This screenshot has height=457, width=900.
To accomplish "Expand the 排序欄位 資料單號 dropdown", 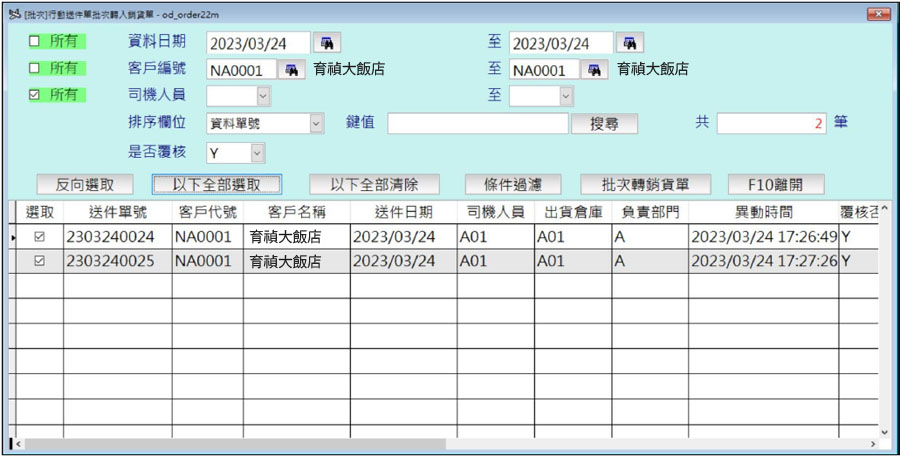I will 317,123.
